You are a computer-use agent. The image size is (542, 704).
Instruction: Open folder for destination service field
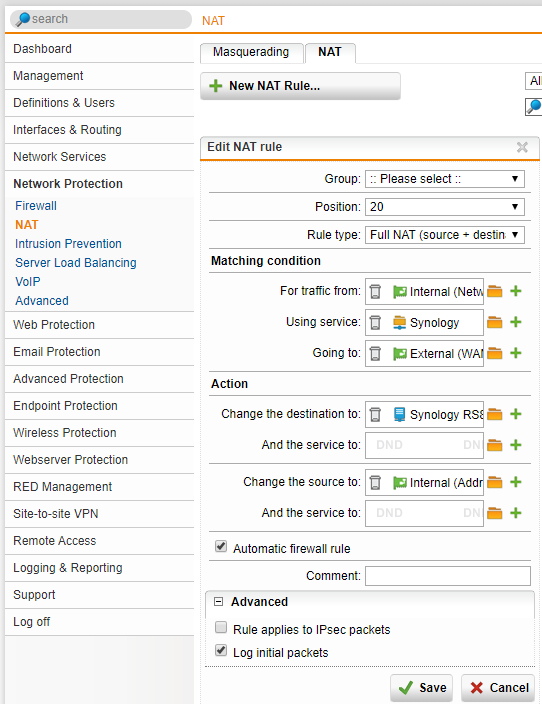tap(494, 445)
